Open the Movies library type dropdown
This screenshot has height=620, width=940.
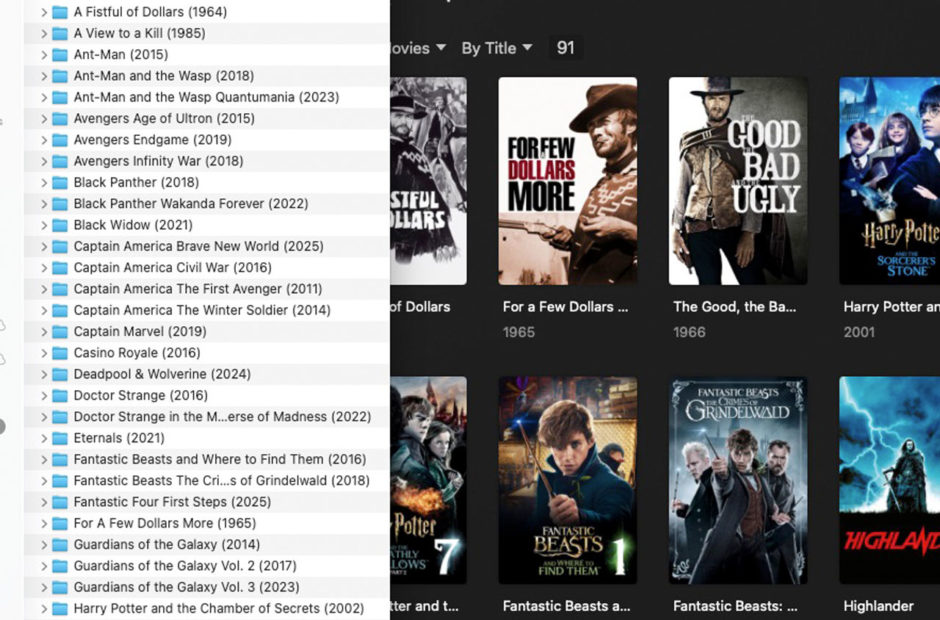click(418, 48)
